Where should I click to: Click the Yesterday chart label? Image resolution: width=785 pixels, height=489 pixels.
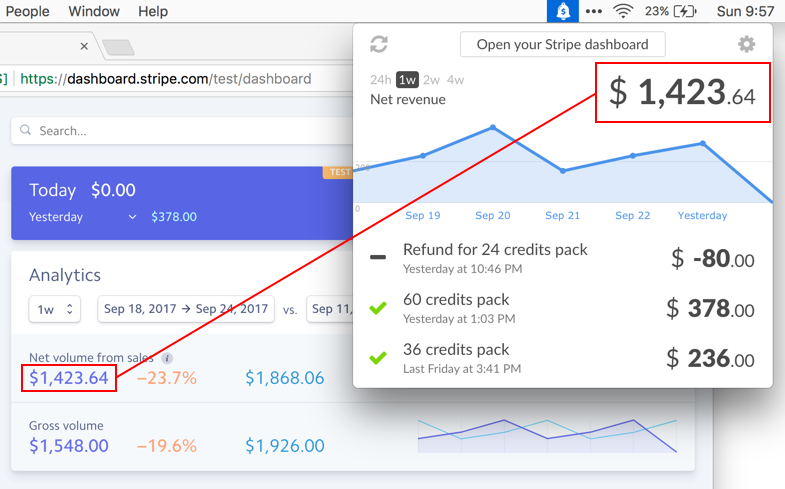(702, 215)
